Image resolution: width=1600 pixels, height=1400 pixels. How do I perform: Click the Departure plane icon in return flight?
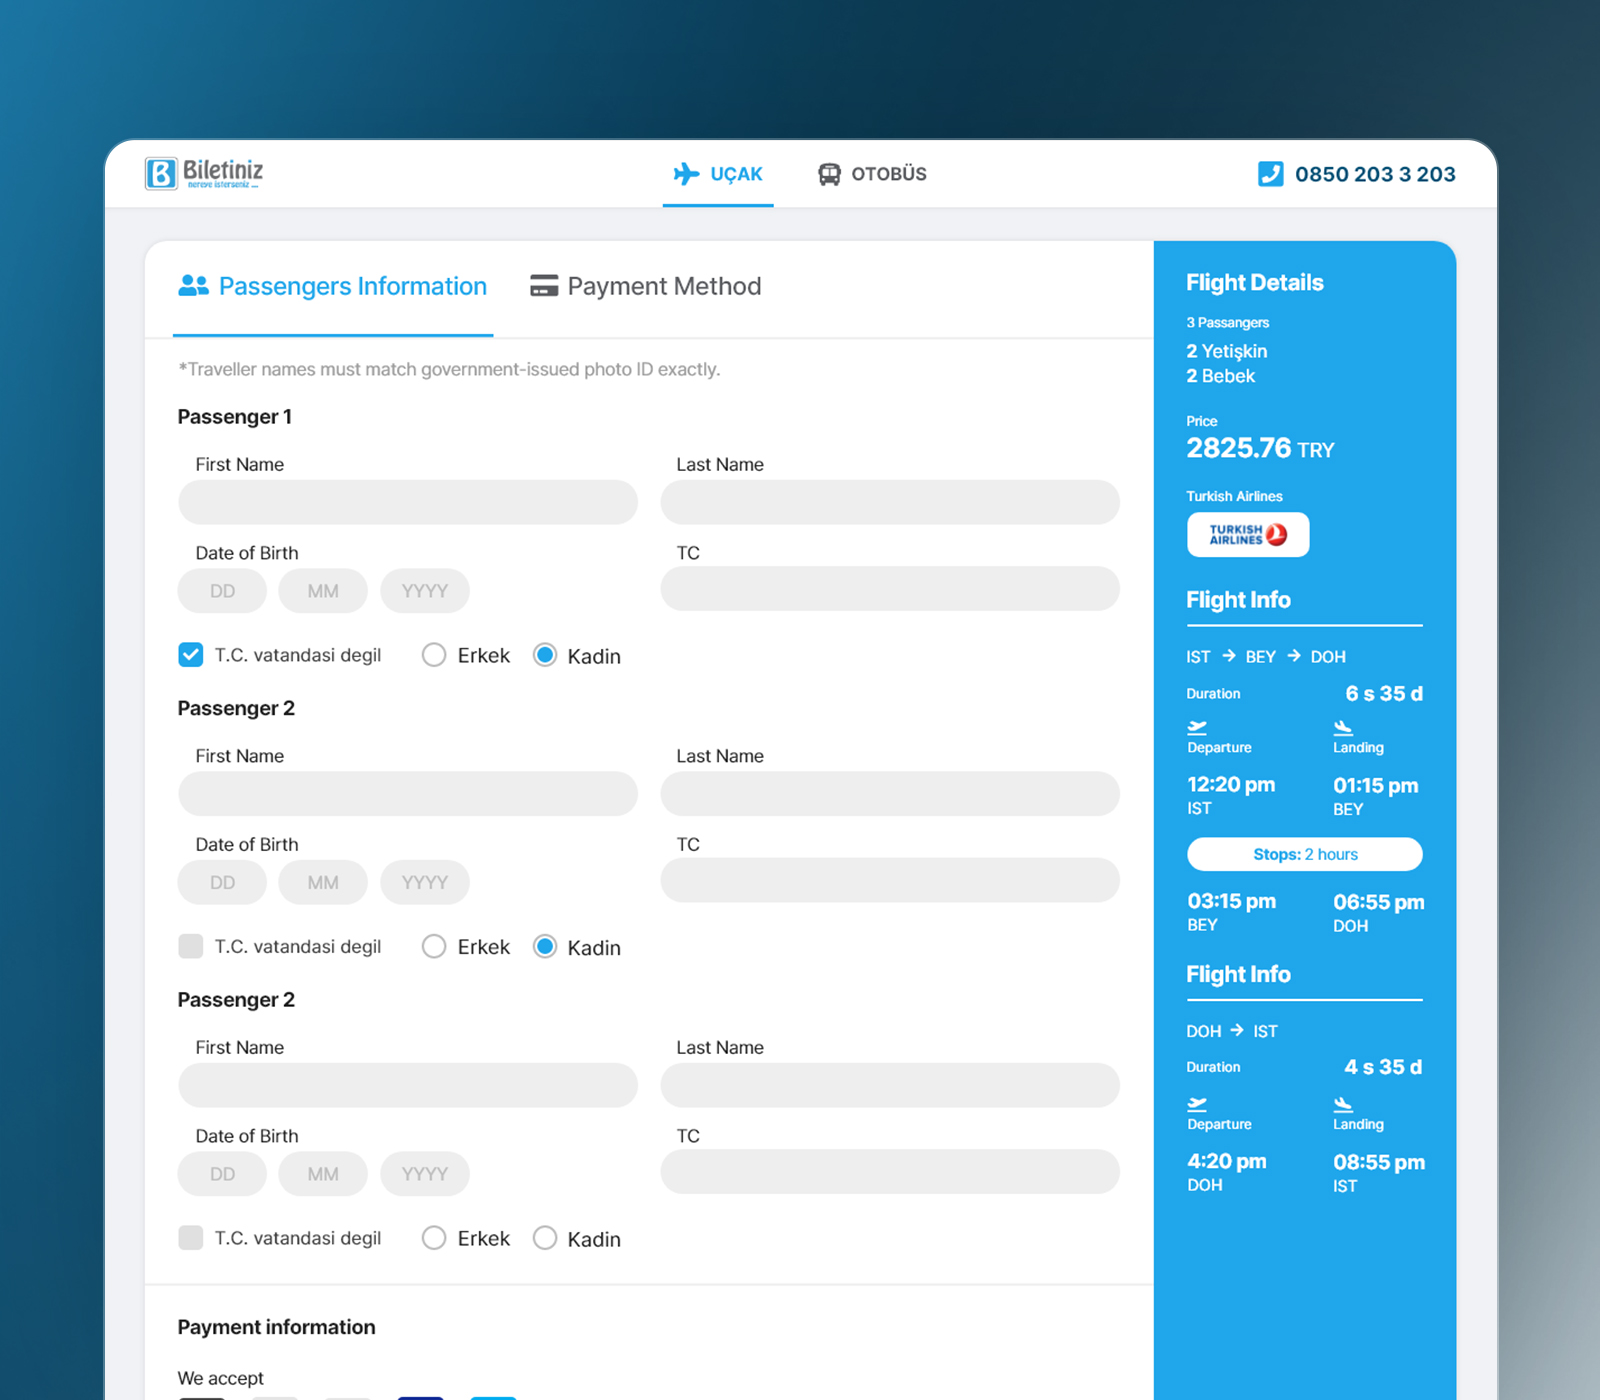coord(1197,1104)
